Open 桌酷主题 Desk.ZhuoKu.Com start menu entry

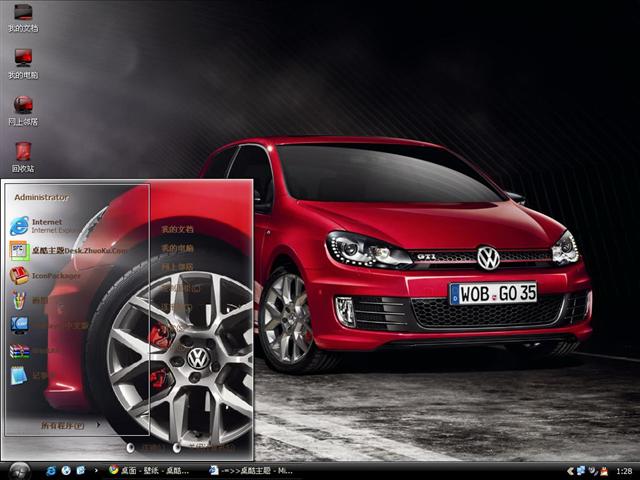pos(68,250)
